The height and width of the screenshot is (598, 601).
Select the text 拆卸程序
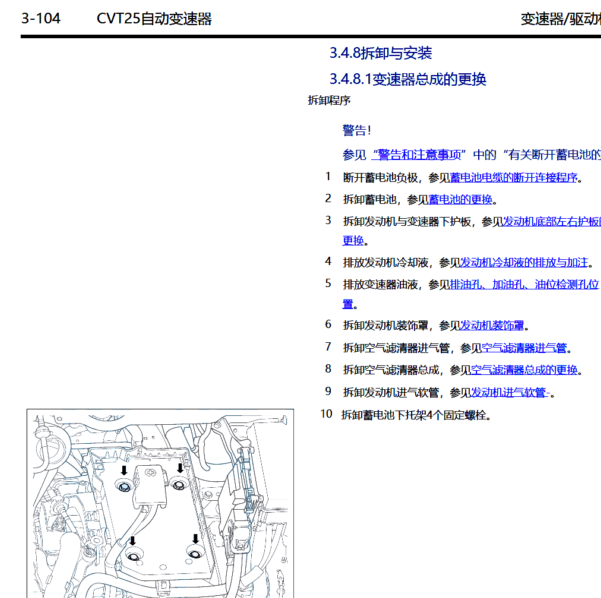point(329,100)
